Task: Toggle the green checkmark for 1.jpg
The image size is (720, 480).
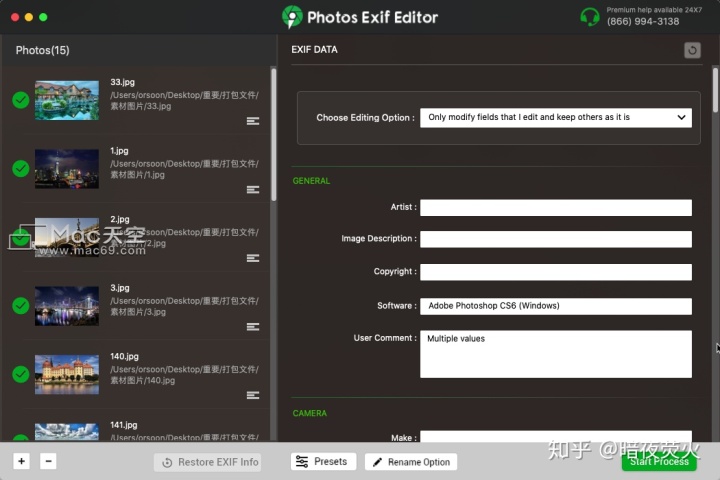Action: [x=21, y=169]
